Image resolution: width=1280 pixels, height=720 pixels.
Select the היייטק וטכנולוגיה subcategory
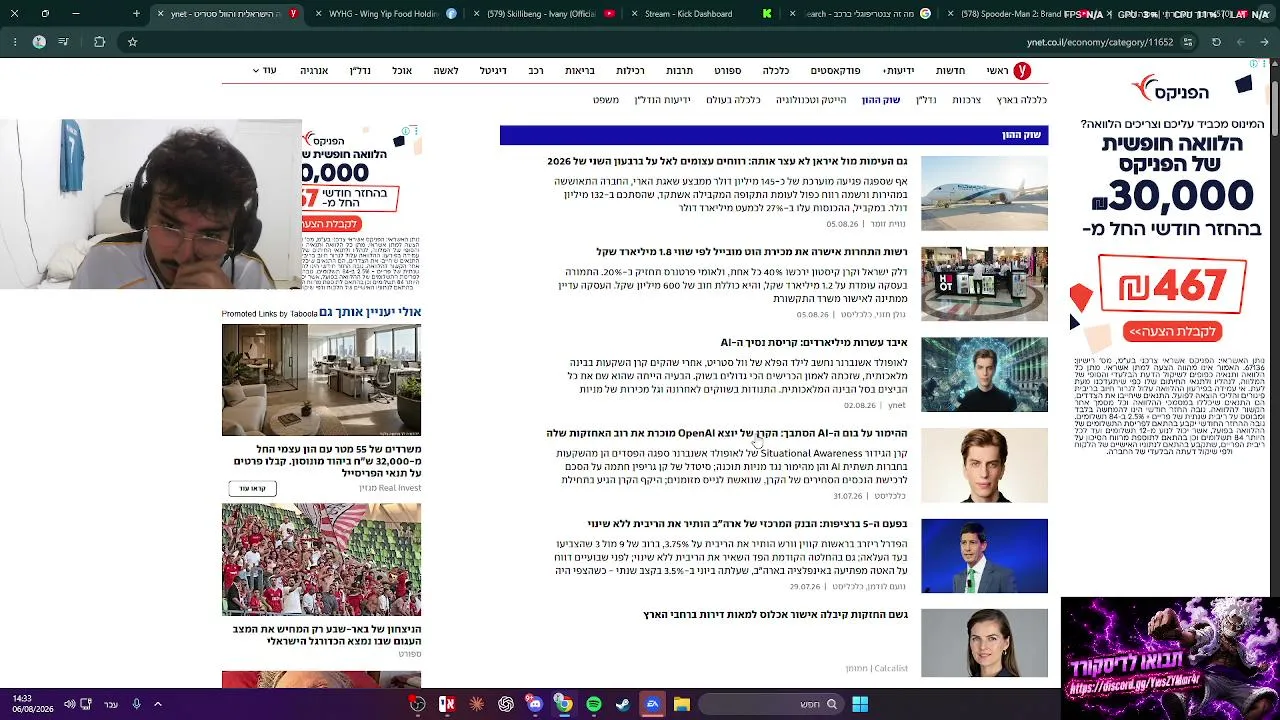pyautogui.click(x=811, y=100)
